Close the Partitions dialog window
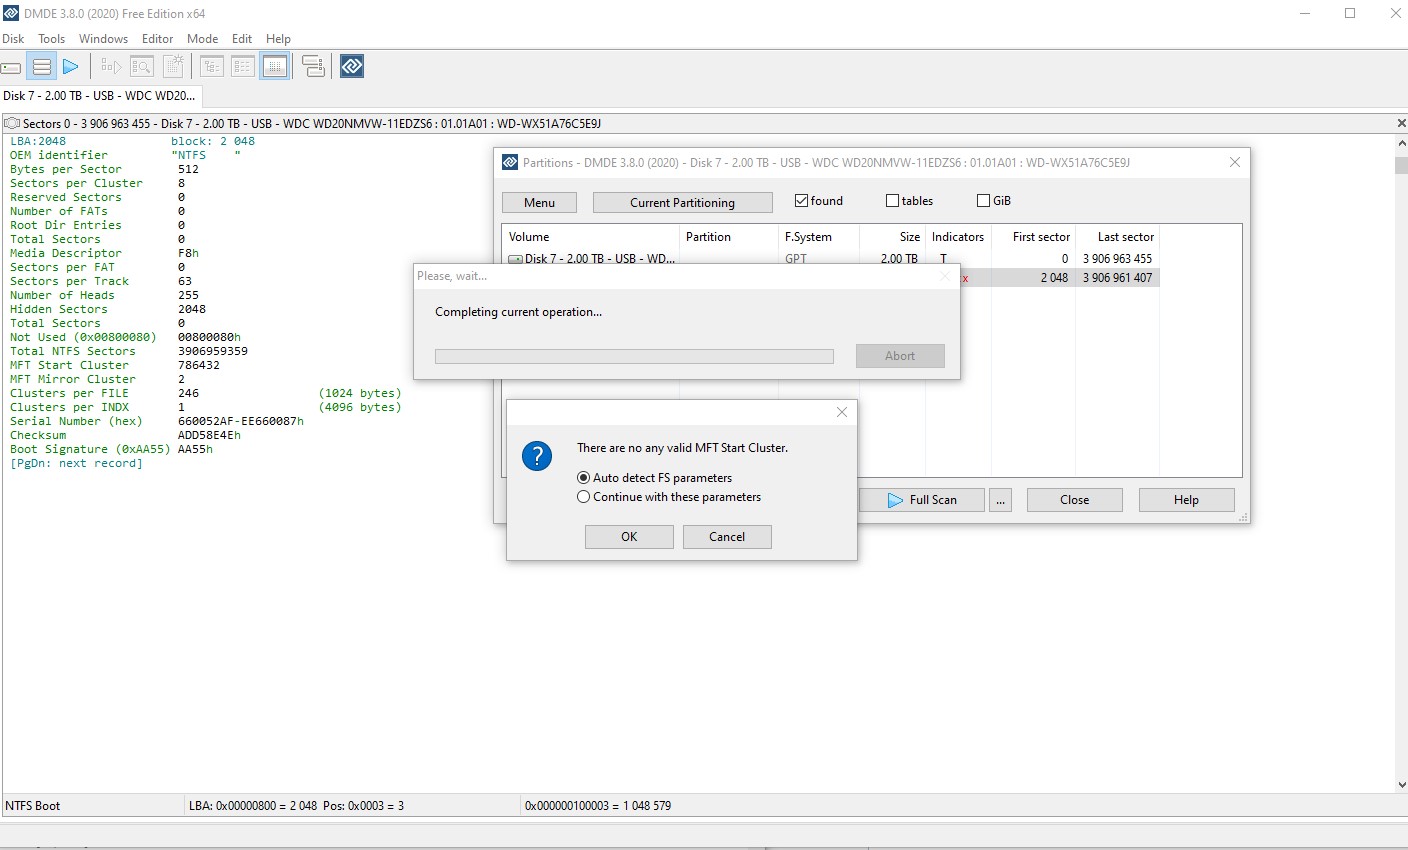 1235,162
